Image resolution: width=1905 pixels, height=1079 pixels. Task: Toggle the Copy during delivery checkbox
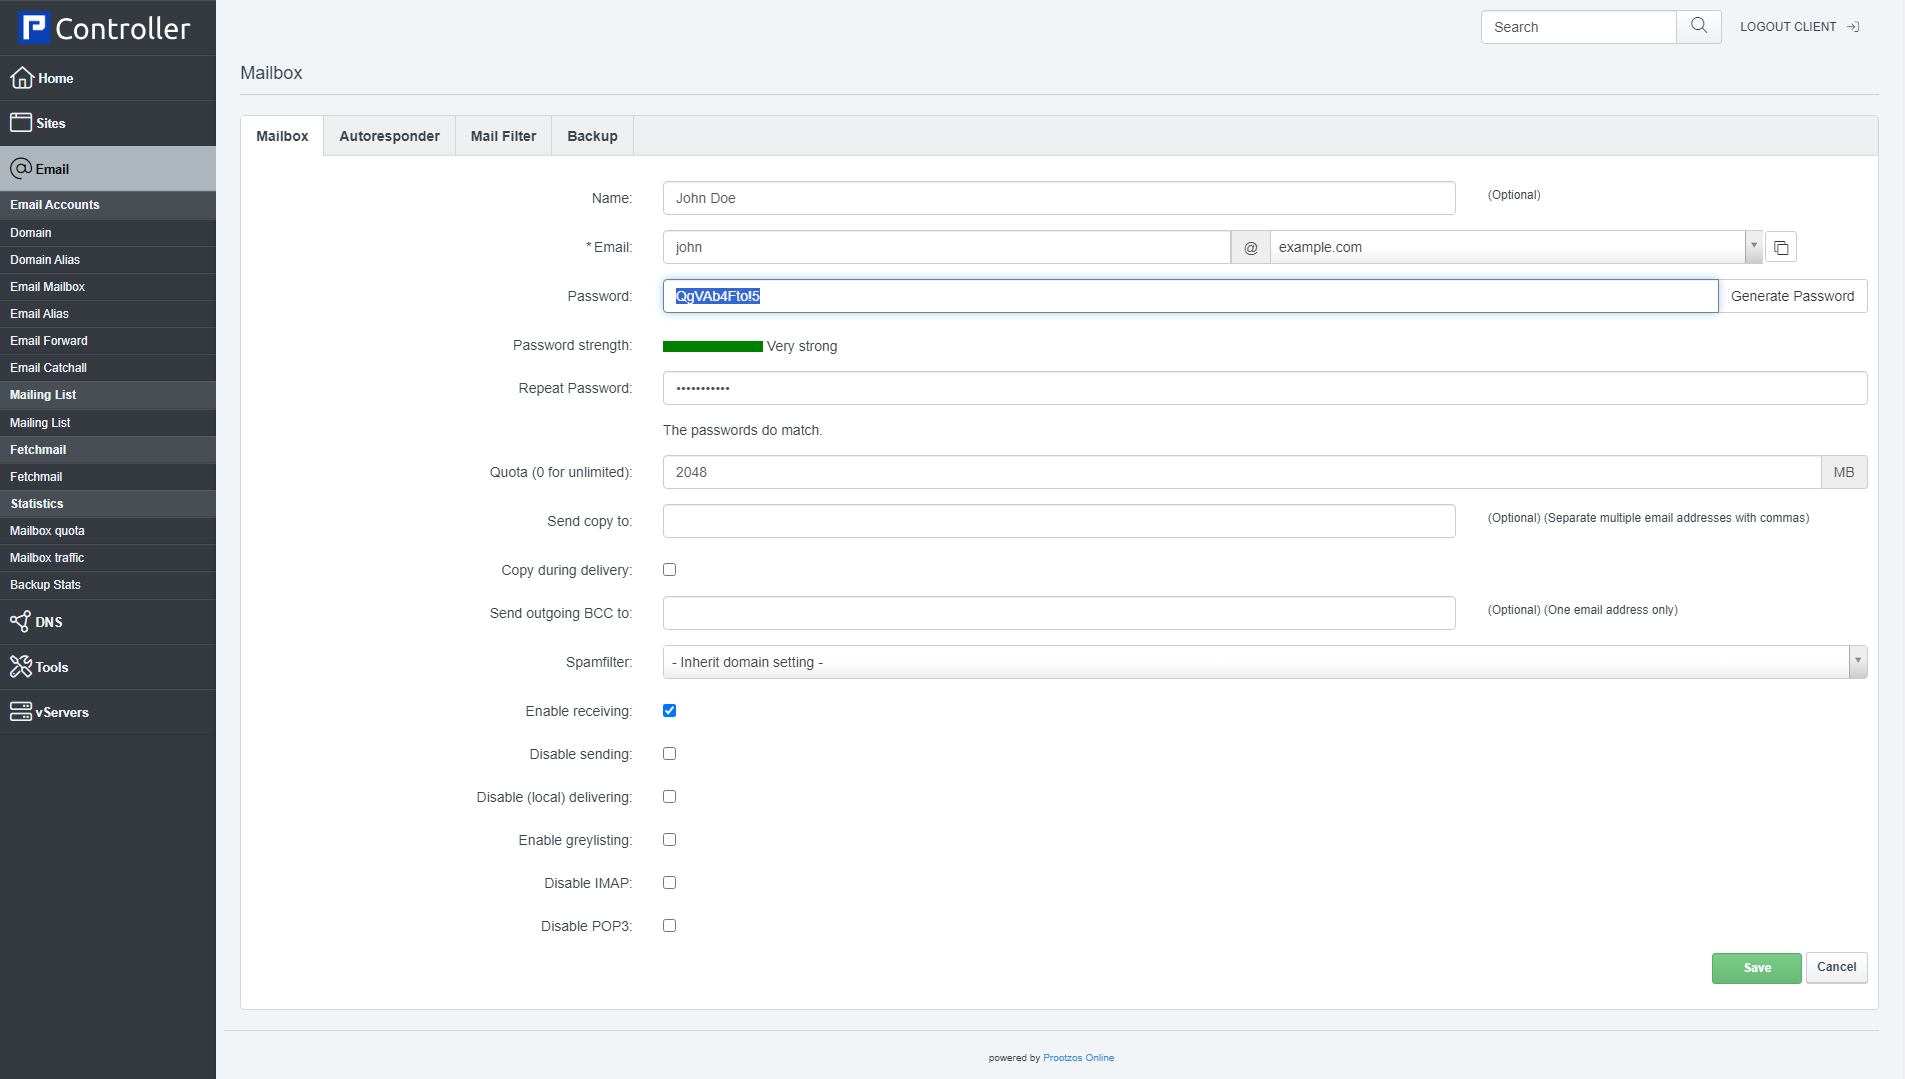(669, 570)
